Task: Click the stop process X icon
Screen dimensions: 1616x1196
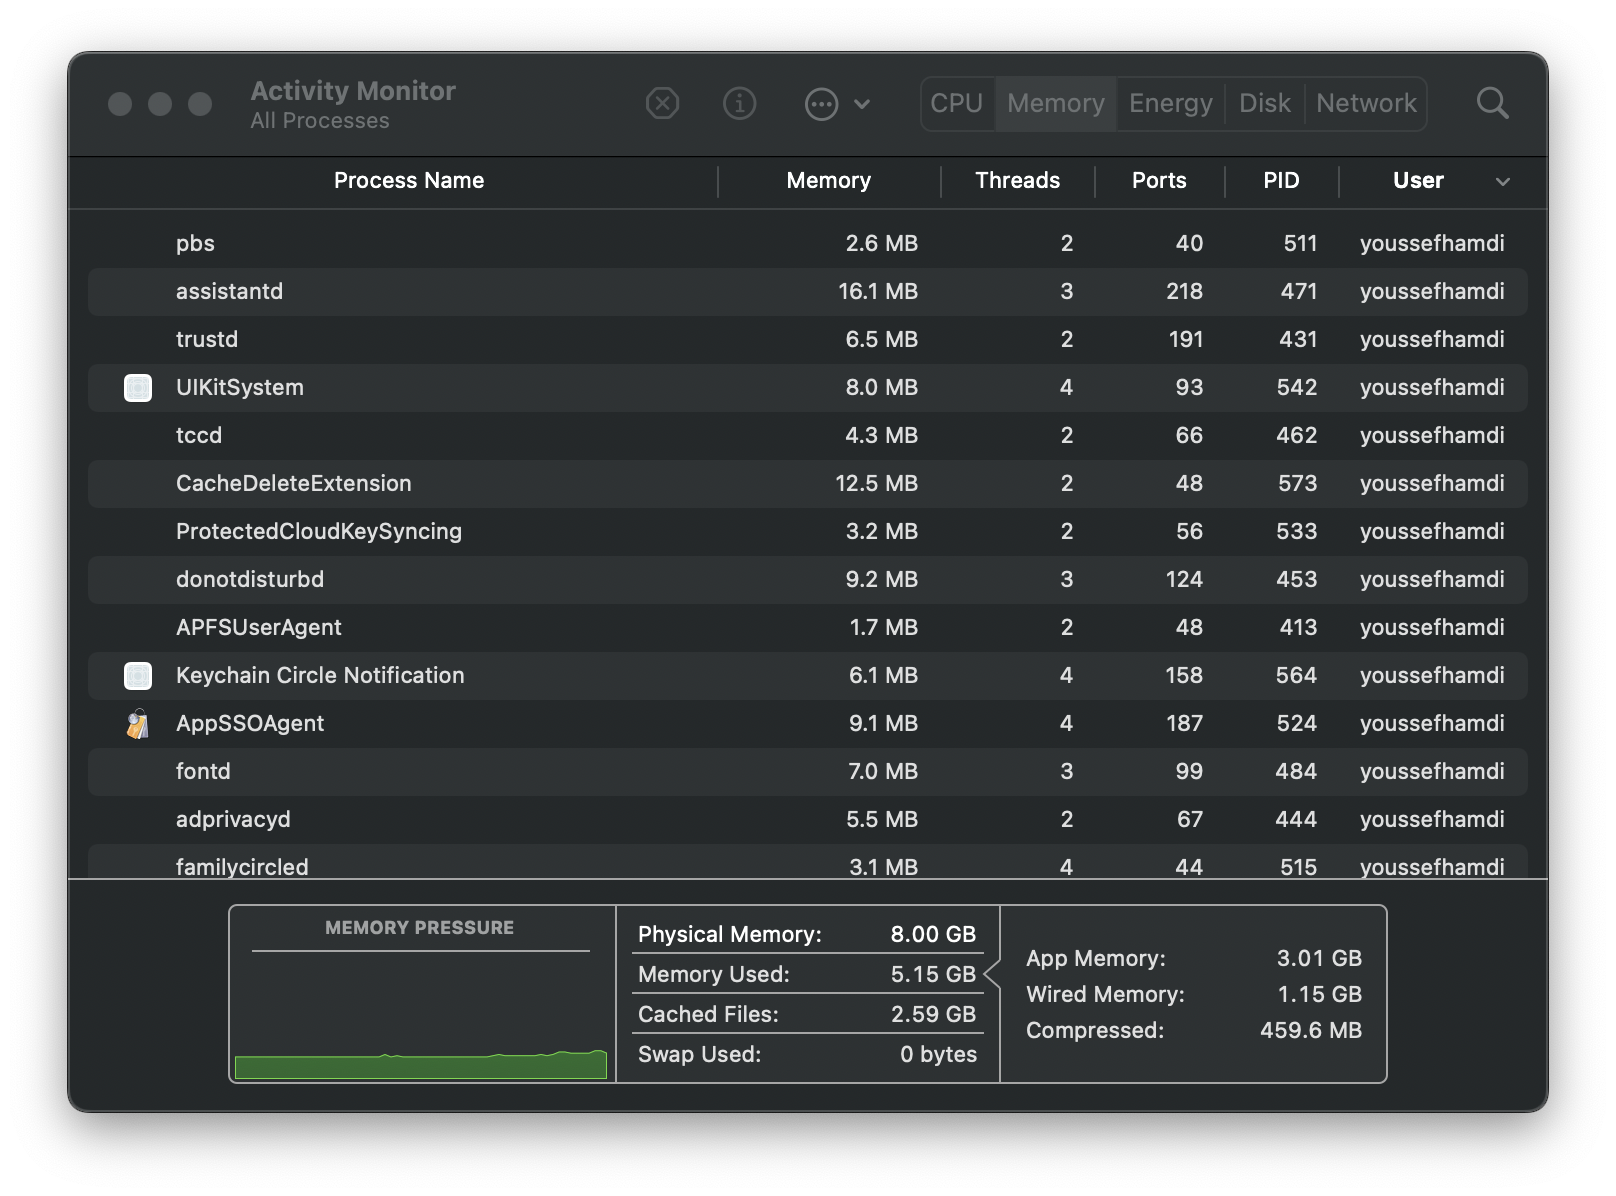Action: [662, 103]
